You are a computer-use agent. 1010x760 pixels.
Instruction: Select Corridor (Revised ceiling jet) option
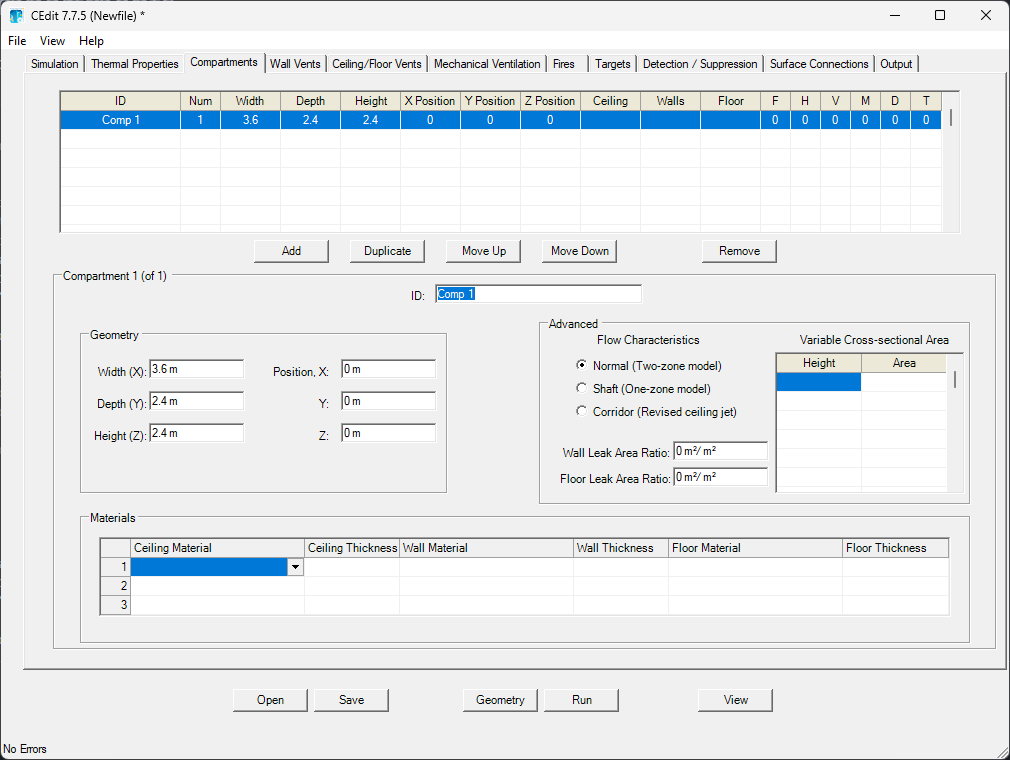tap(582, 411)
